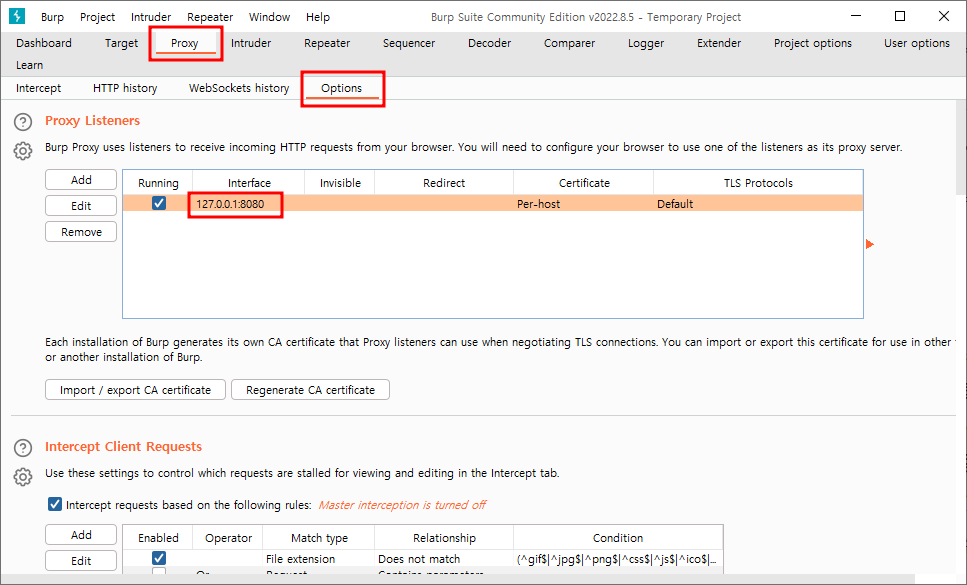Screen dimensions: 967x585
Task: Open the Project options tab
Action: tap(813, 43)
